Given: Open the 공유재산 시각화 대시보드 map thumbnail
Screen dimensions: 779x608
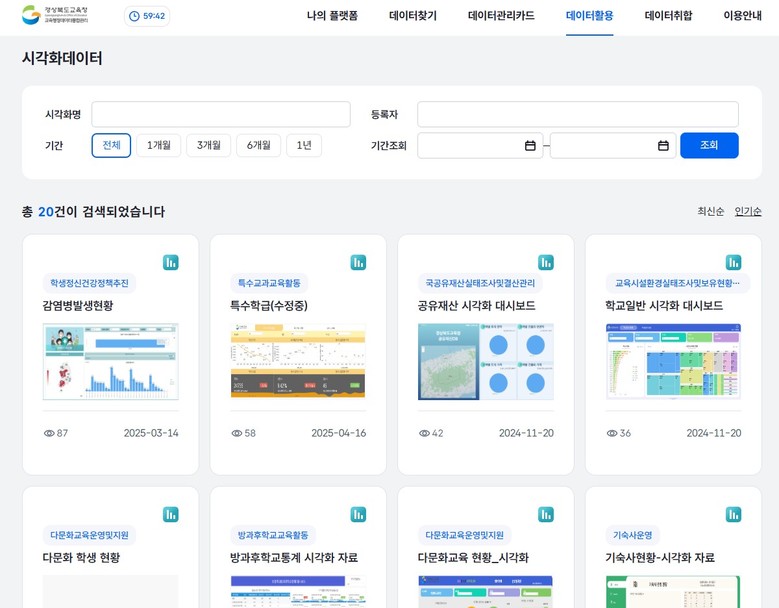Looking at the screenshot, I should (x=485, y=361).
